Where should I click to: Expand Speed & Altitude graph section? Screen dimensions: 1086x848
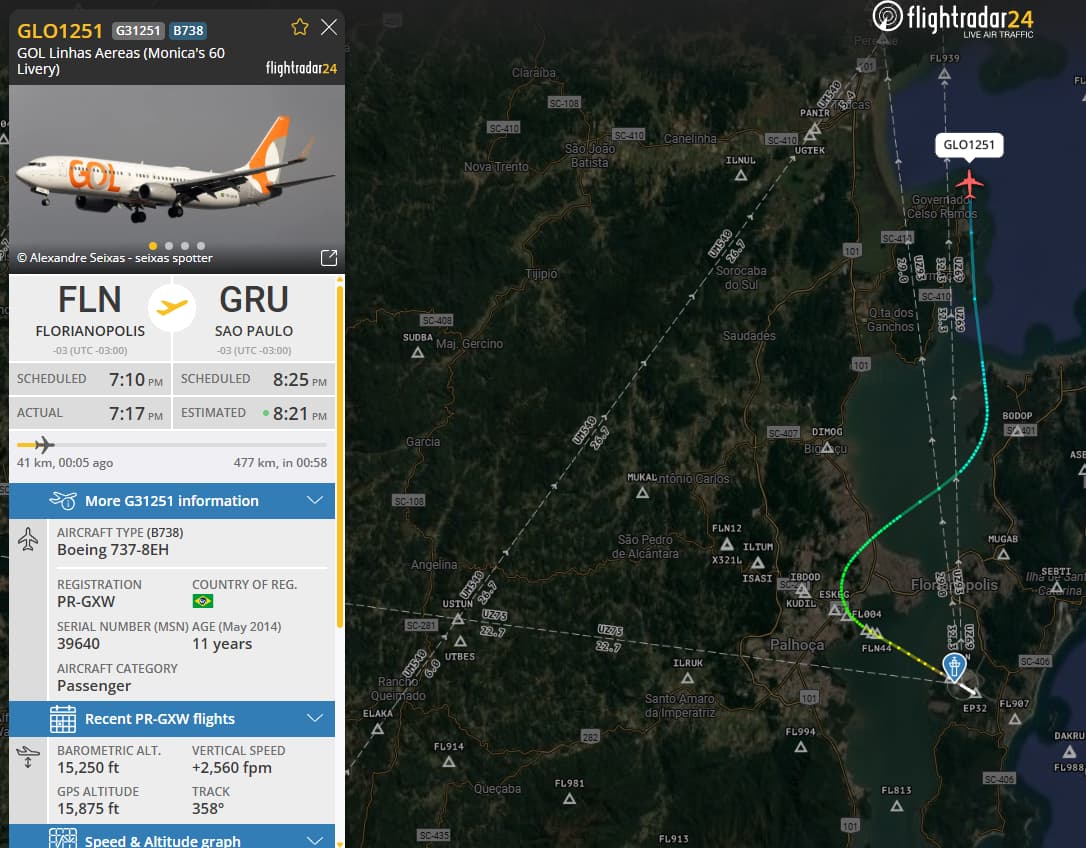[x=172, y=837]
